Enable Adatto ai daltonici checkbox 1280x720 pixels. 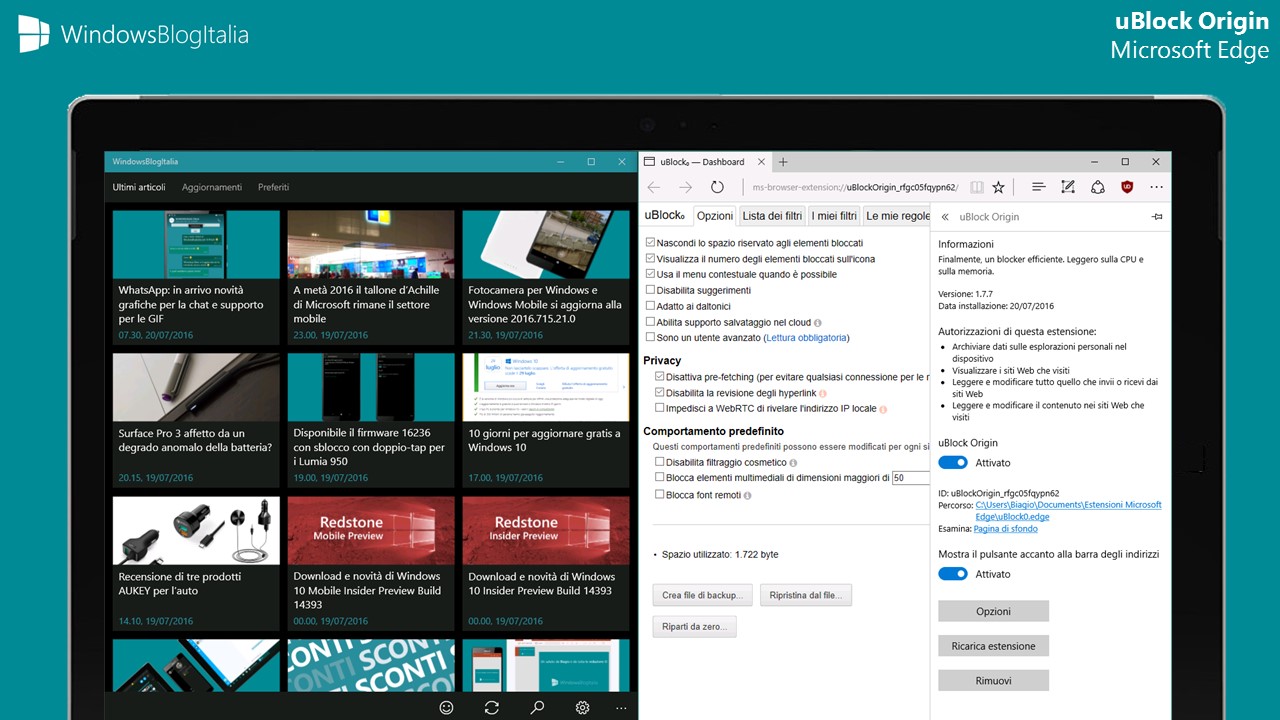click(651, 306)
